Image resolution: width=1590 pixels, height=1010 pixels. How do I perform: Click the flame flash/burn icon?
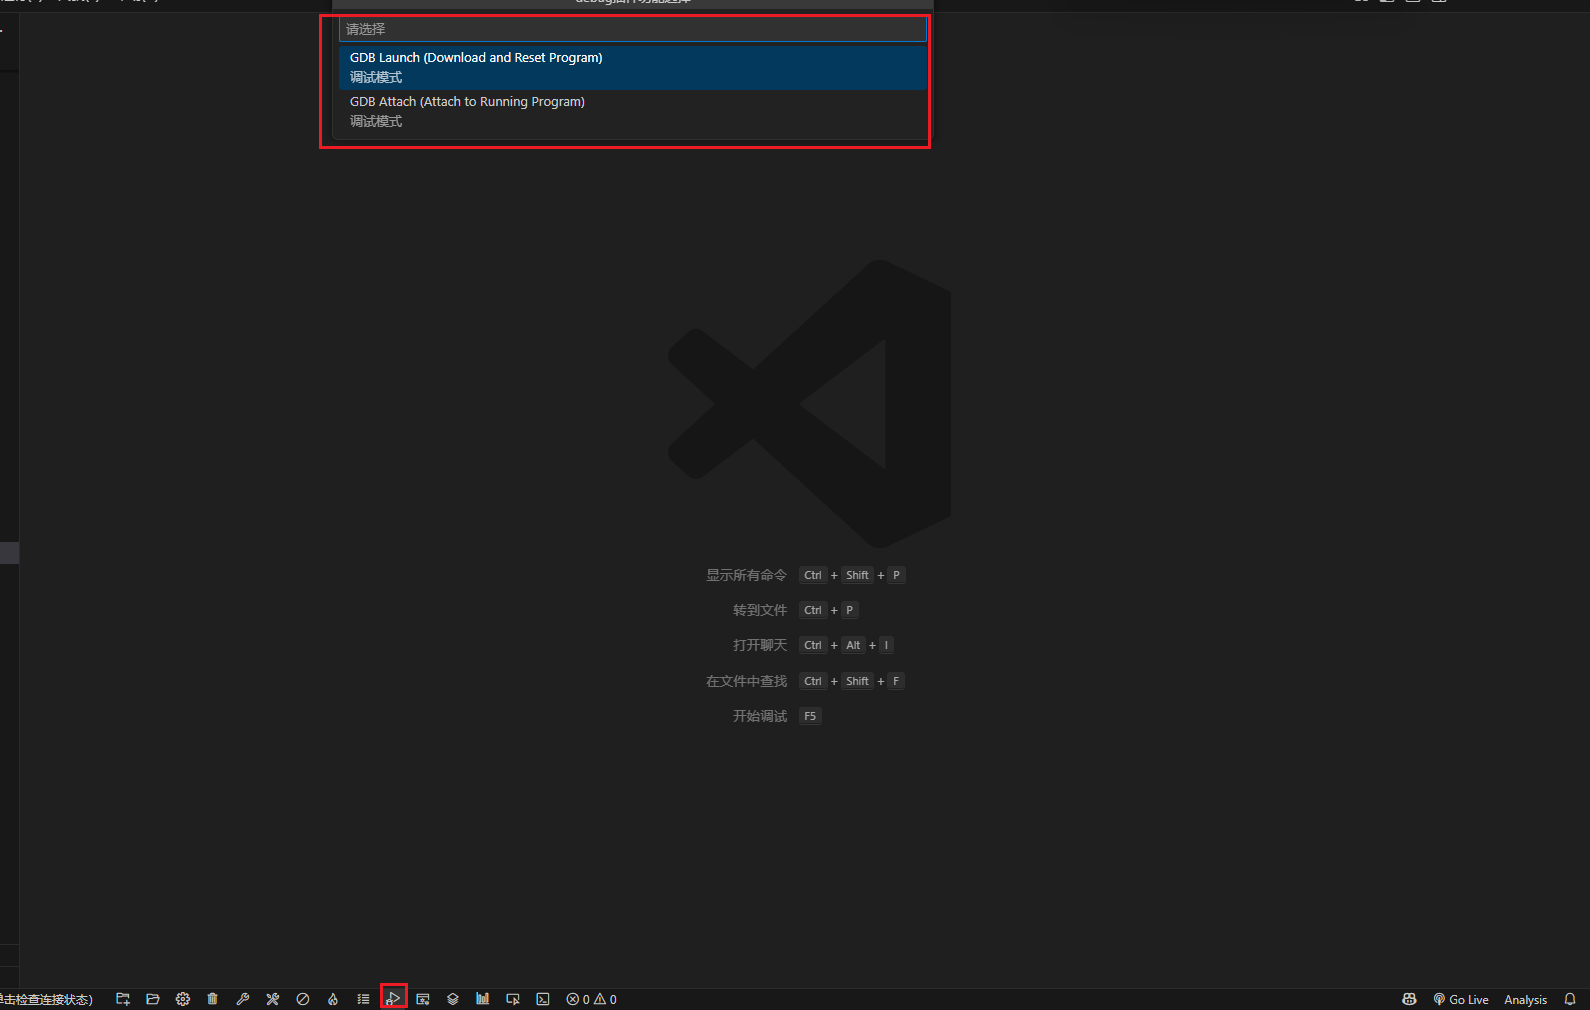tap(333, 999)
